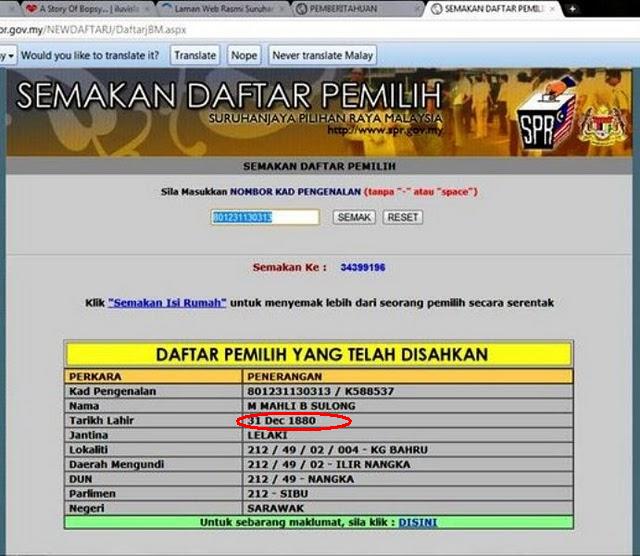Viewport: 640px width, 556px height.
Task: Click the grey SEMAKAN DAFTAR PEMILIH section heading
Action: click(319, 166)
